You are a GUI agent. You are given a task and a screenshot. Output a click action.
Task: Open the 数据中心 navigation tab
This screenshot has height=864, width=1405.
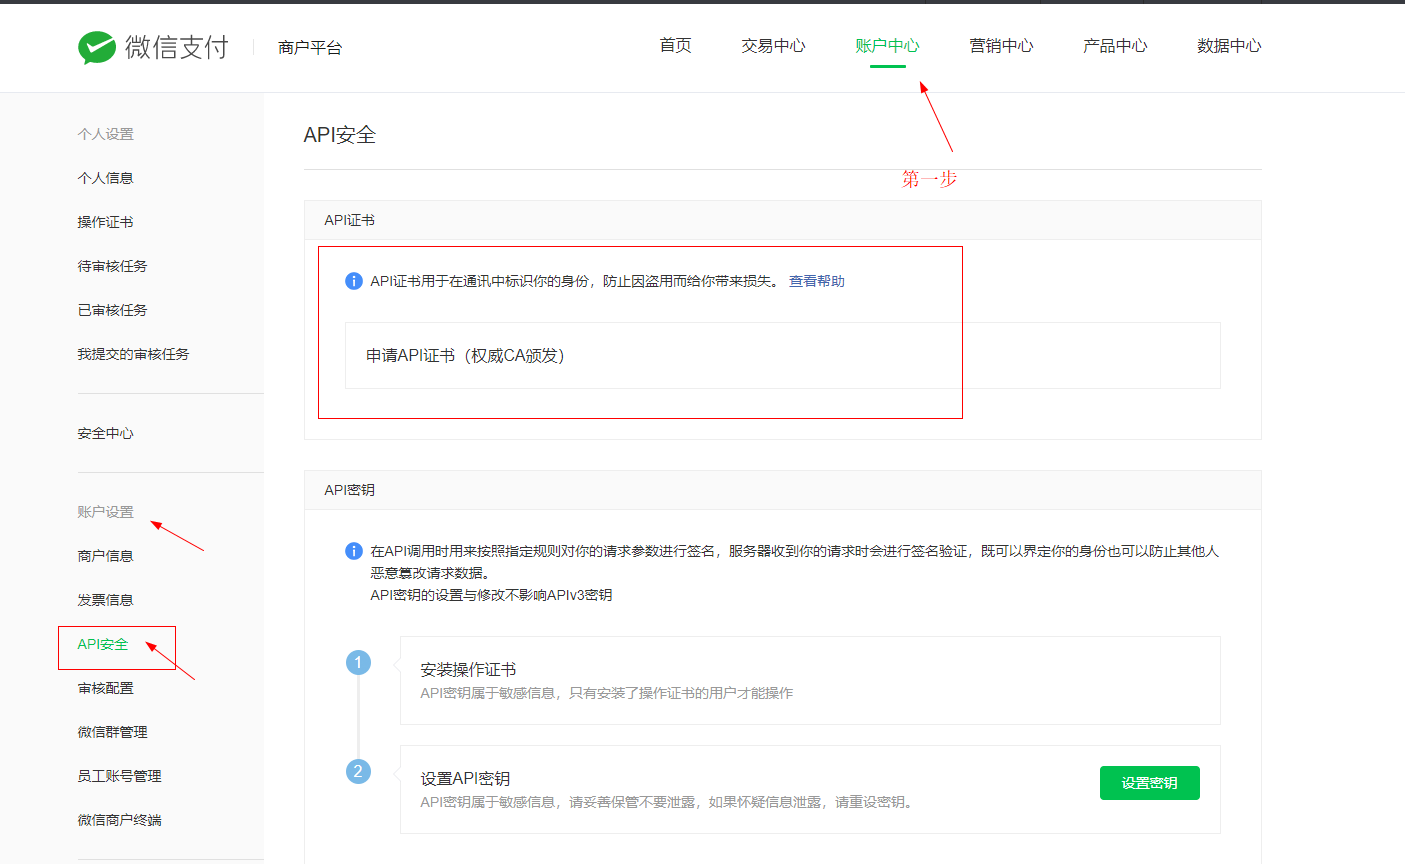click(1229, 46)
